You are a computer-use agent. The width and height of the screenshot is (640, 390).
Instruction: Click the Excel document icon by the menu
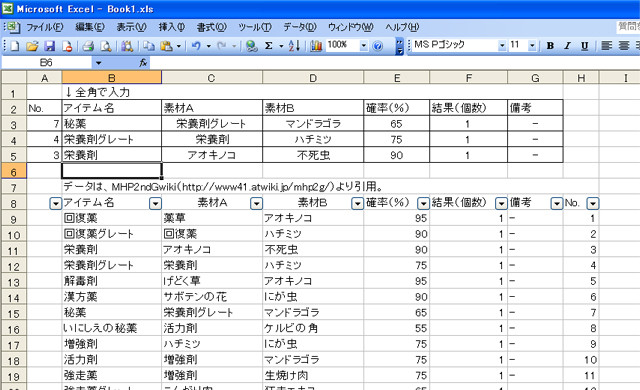(x=13, y=27)
